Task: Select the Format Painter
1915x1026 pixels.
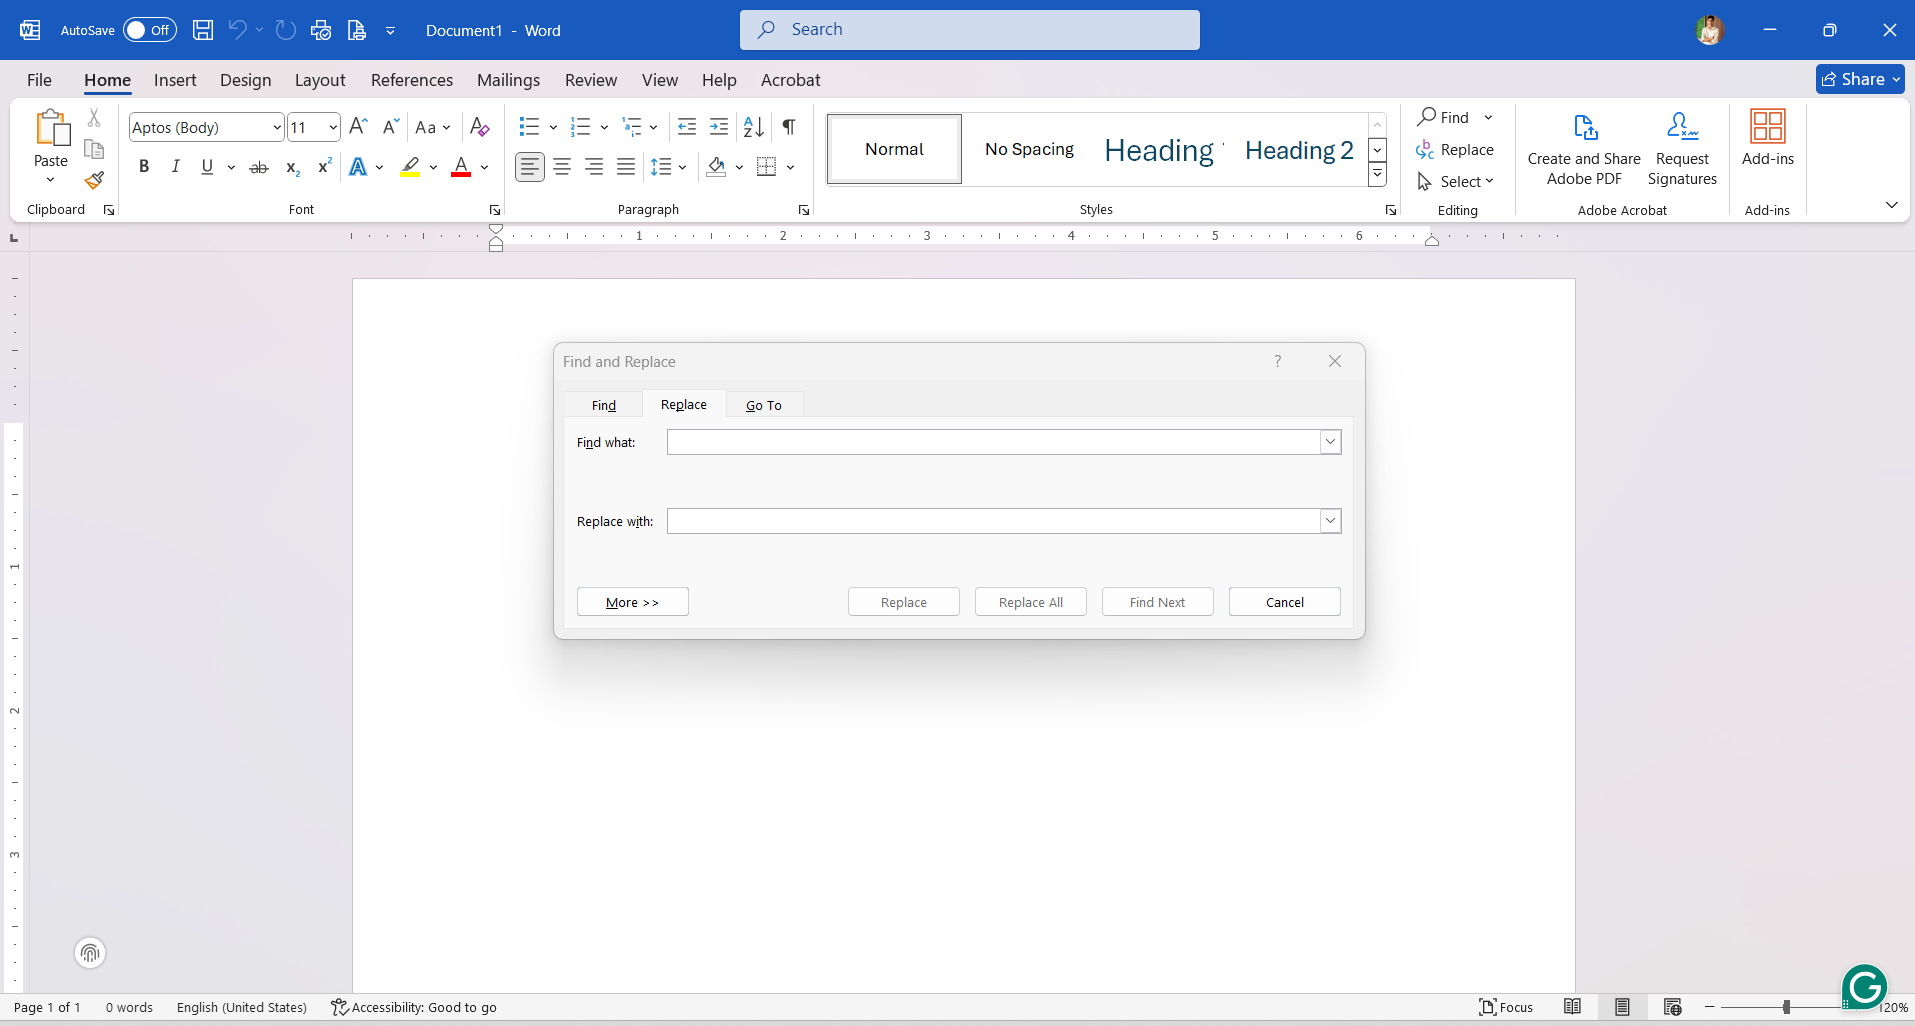Action: click(93, 181)
